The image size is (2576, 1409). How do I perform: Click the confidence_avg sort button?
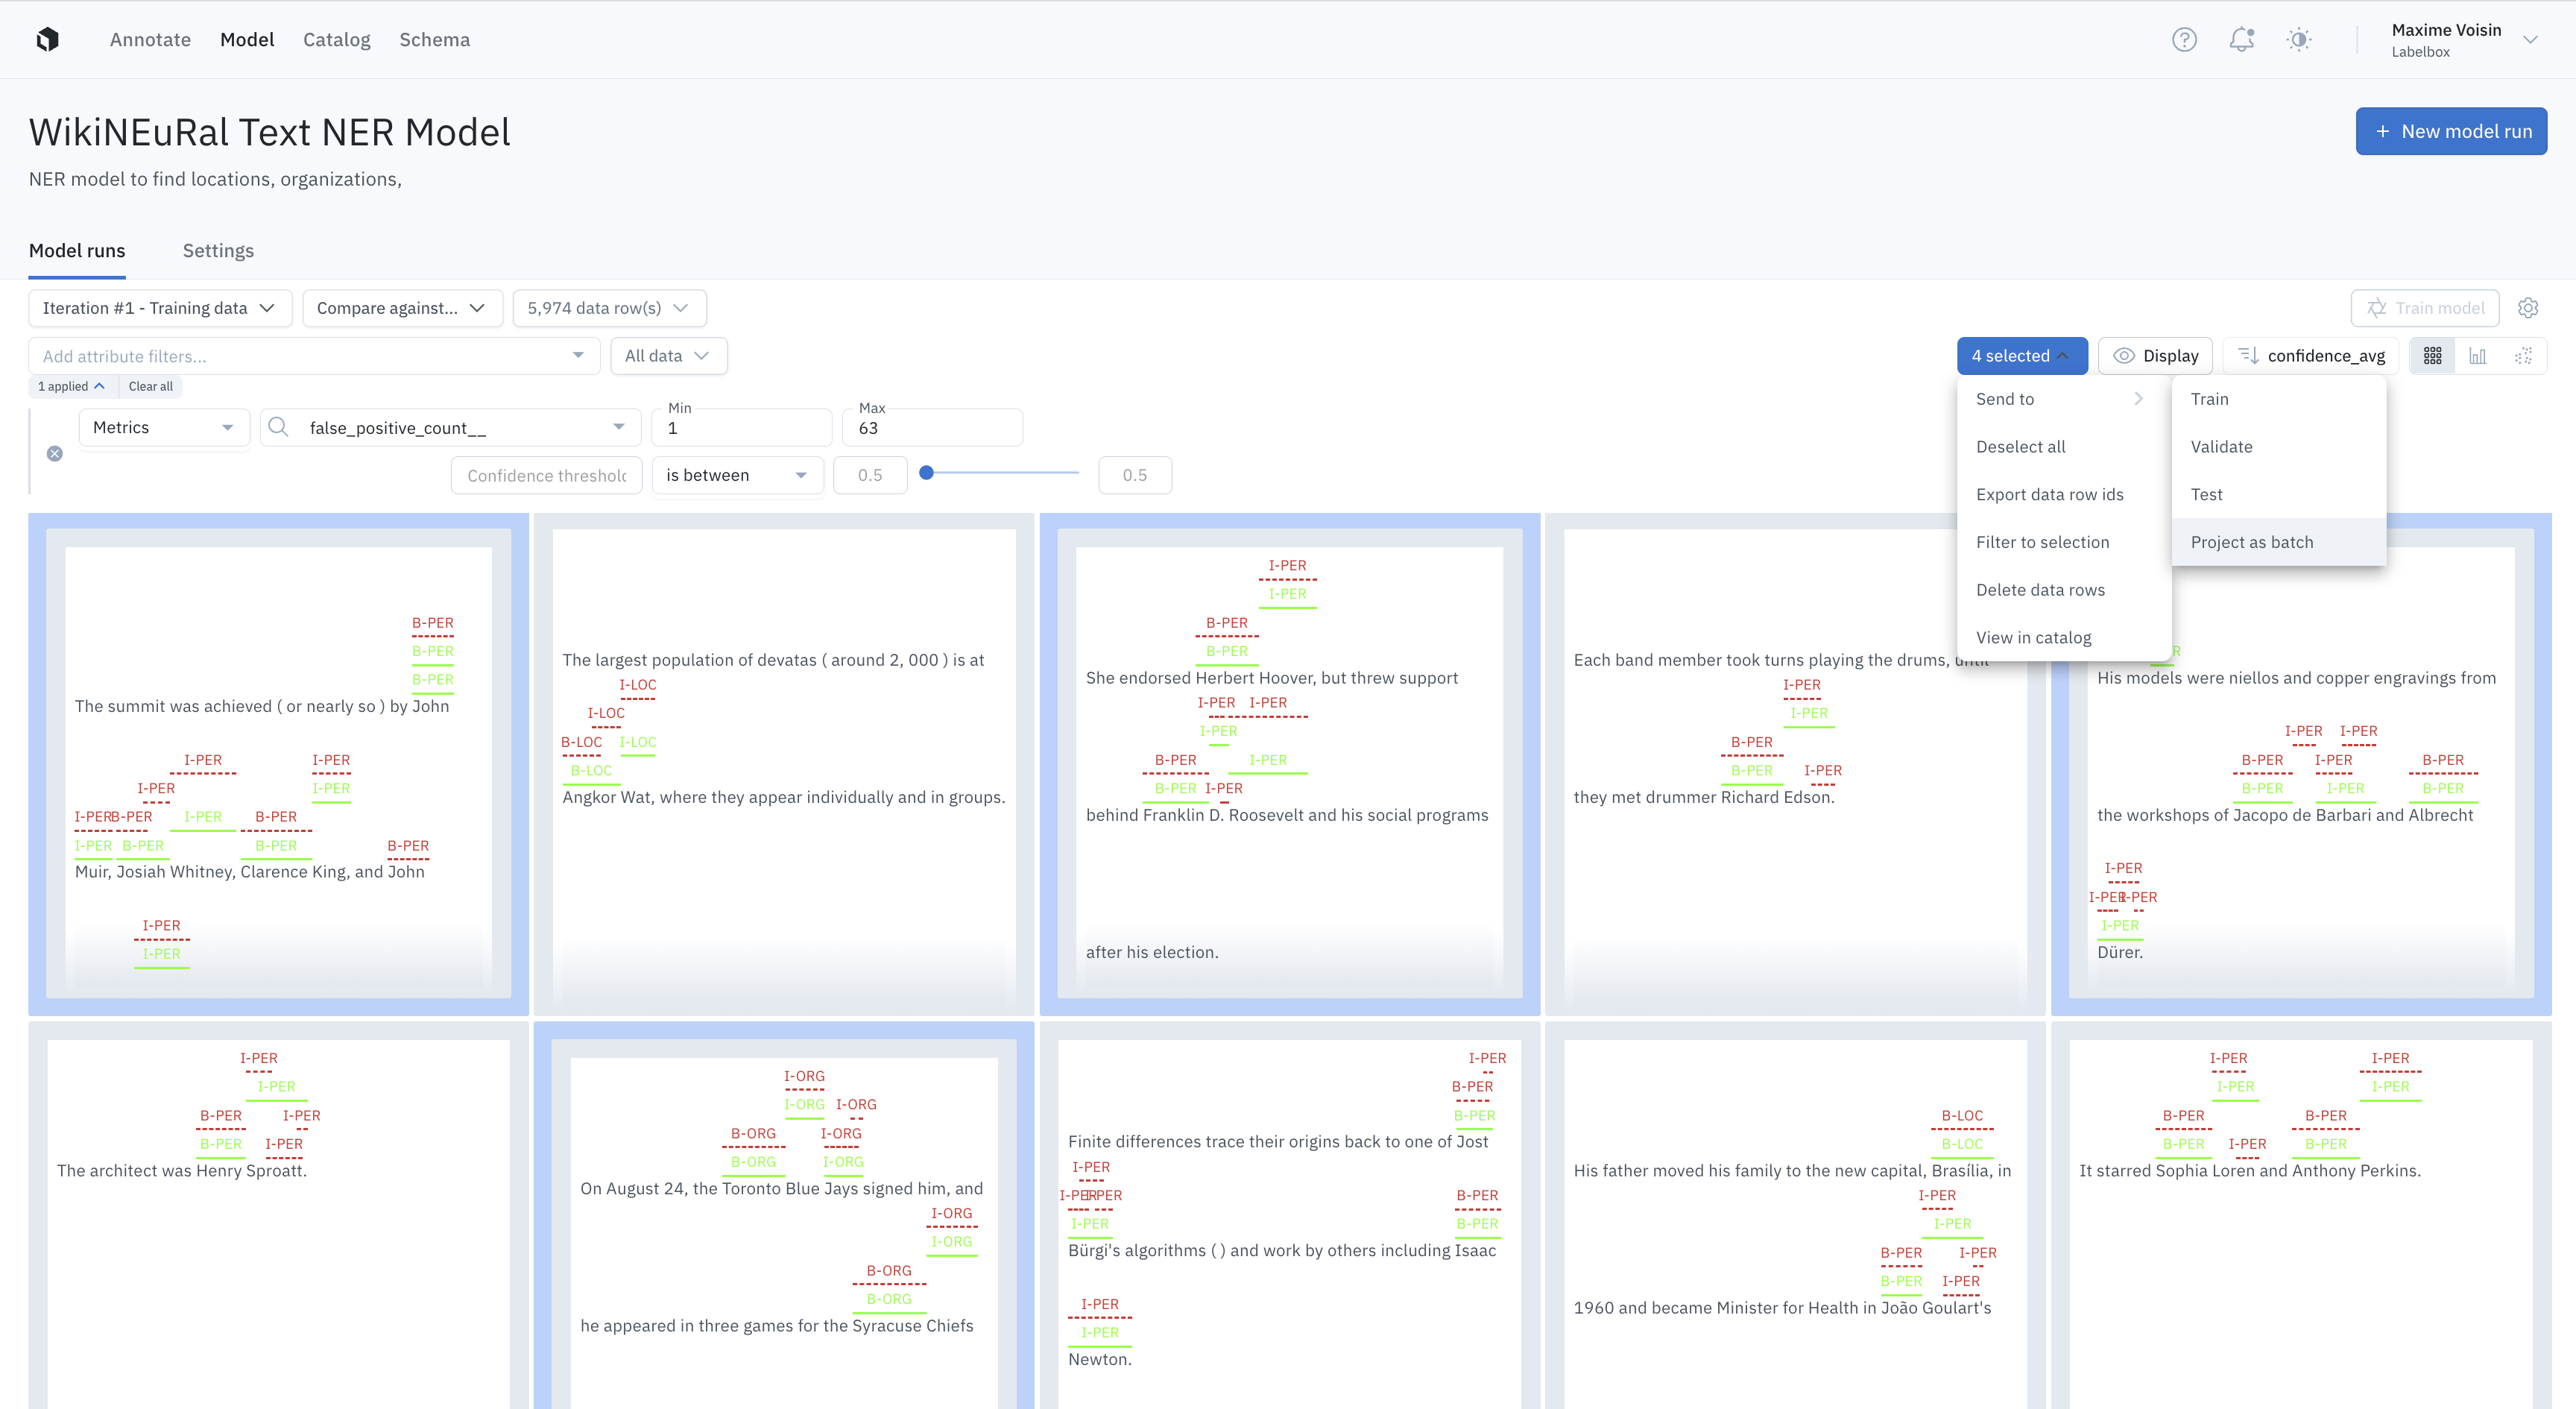coord(2311,356)
